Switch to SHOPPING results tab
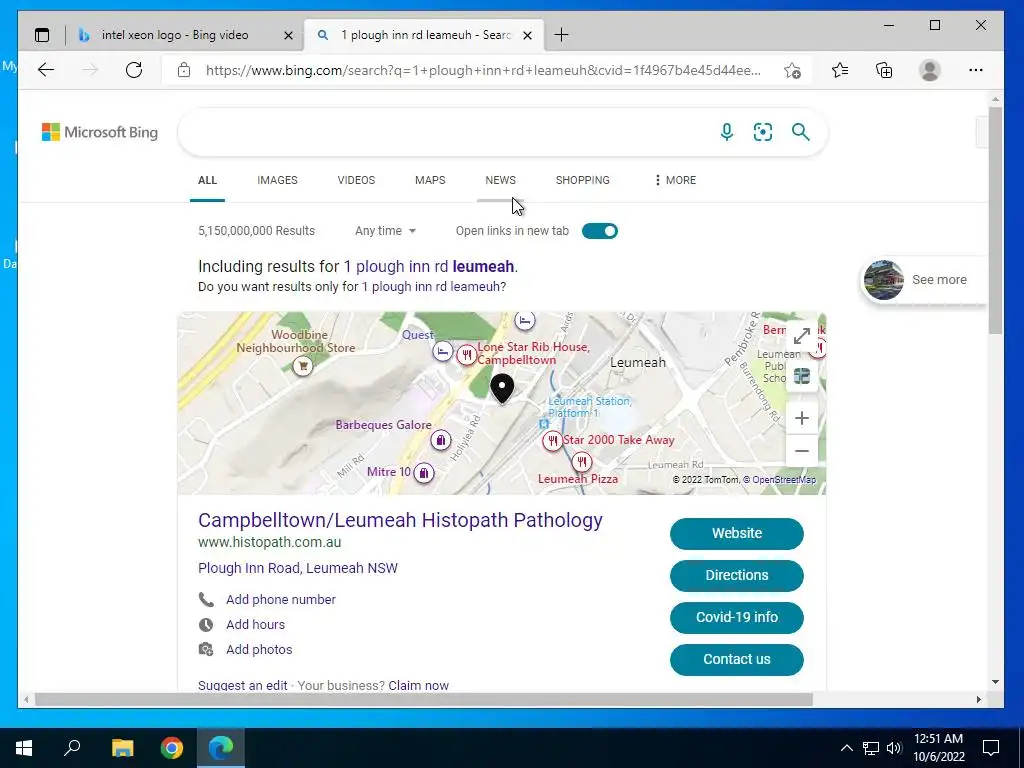 click(583, 180)
